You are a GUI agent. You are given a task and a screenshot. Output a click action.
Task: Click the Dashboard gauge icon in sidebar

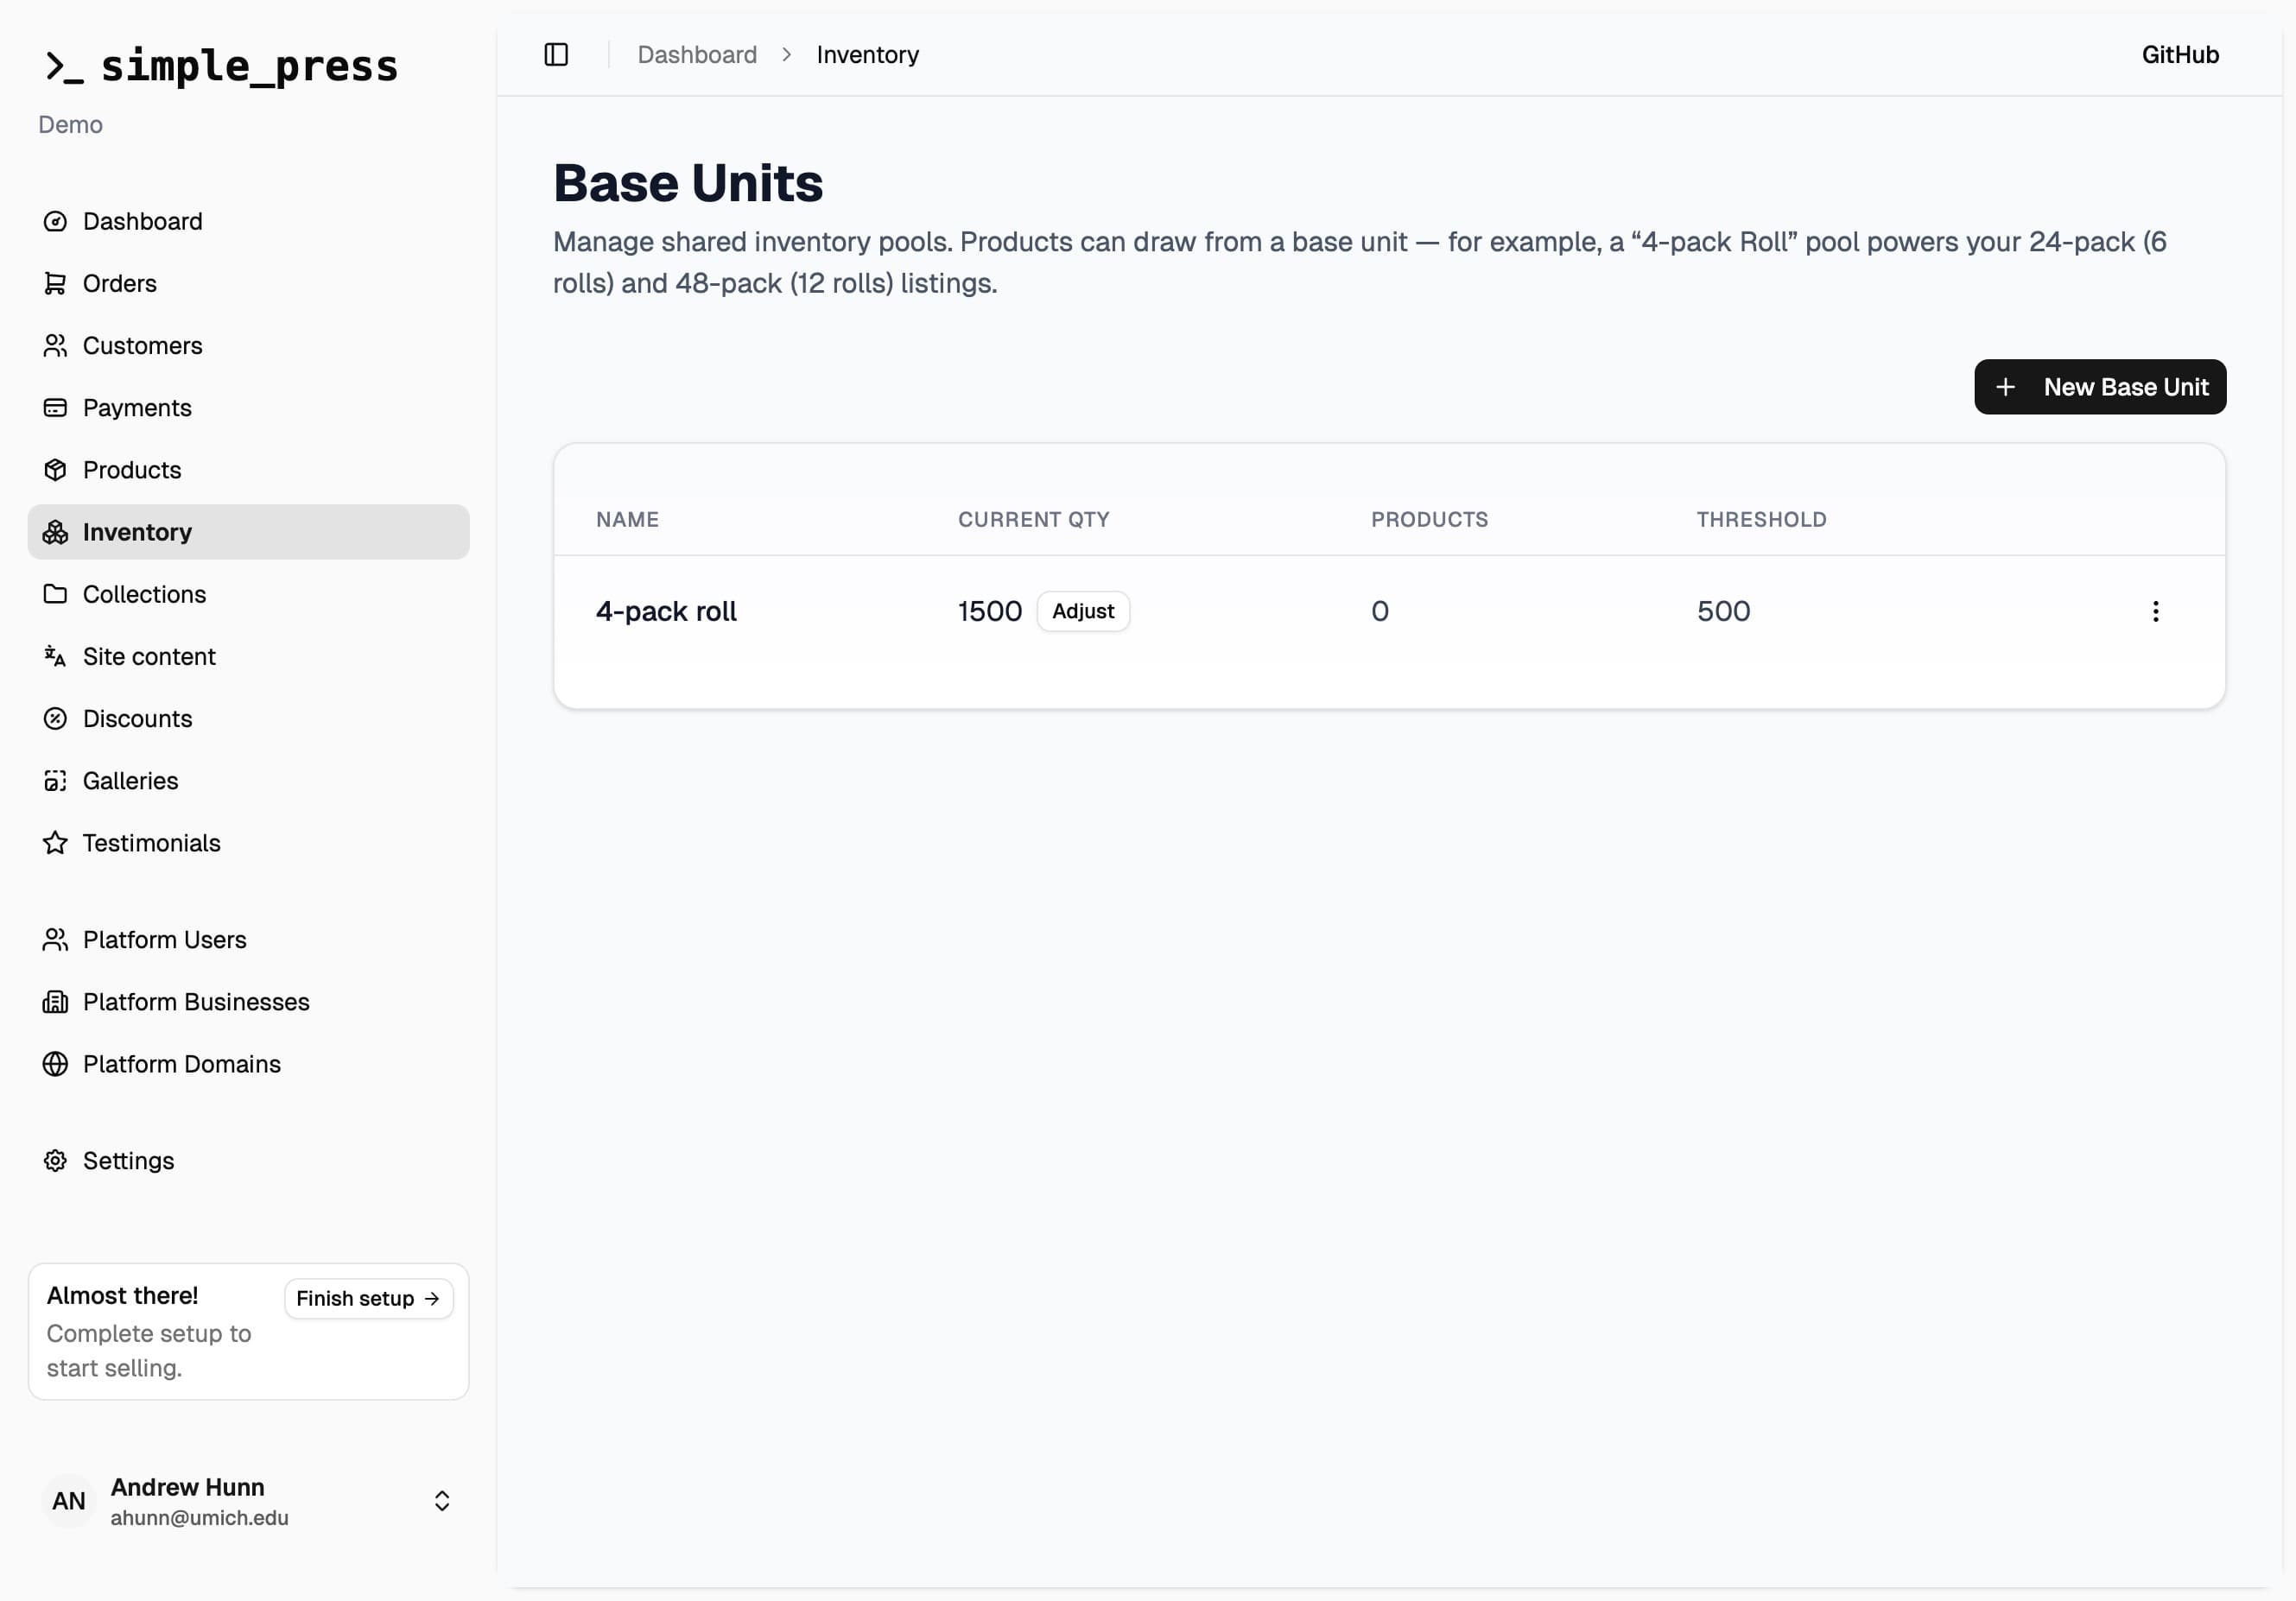55,221
